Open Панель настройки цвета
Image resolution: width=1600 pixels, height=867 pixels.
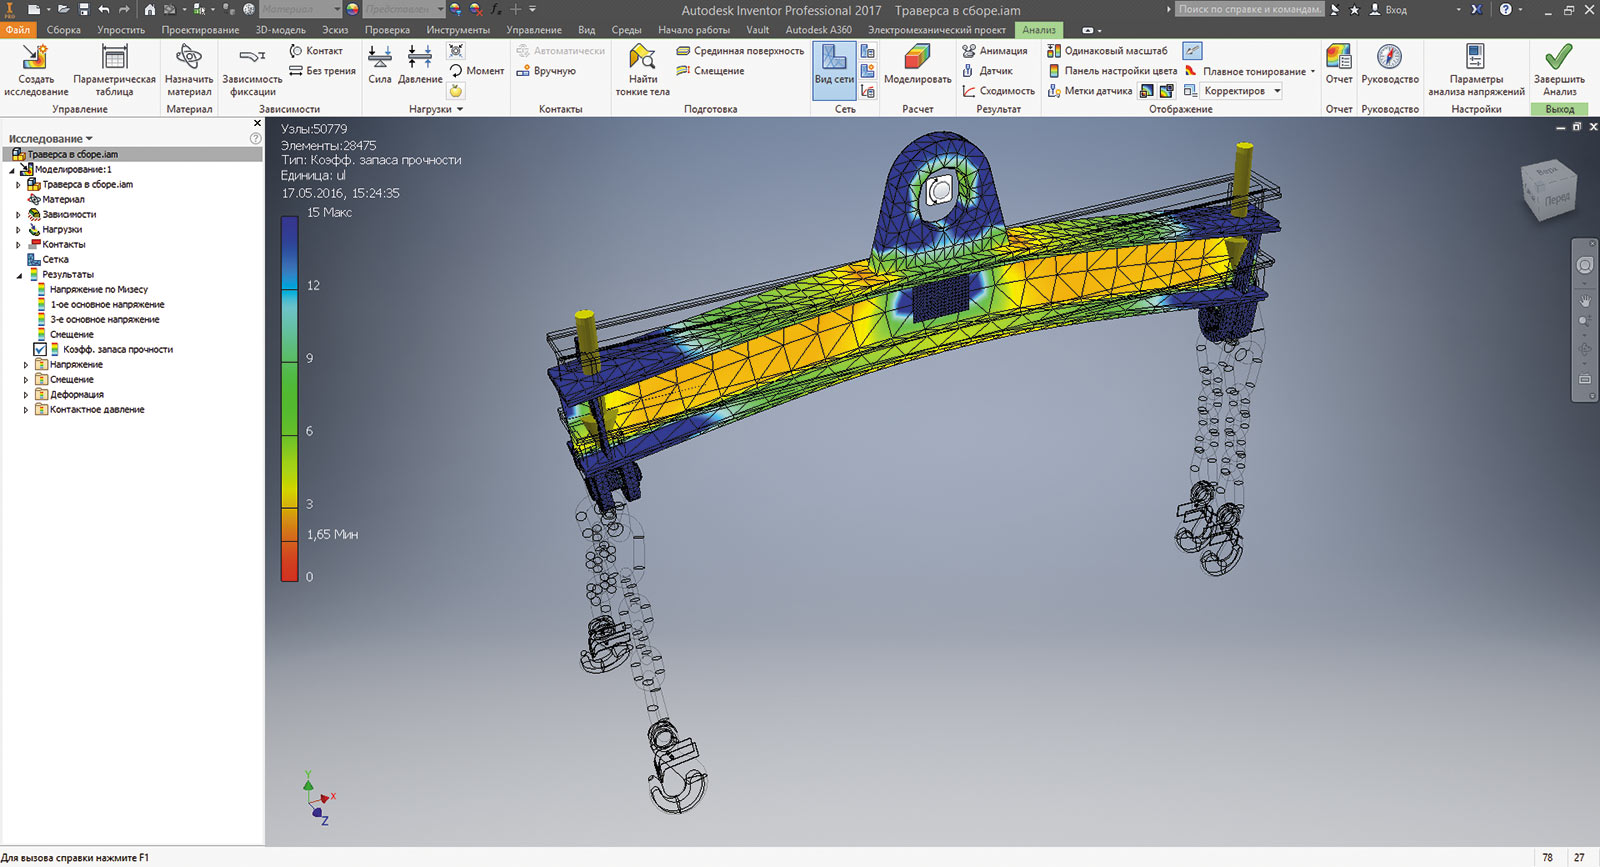tap(1112, 71)
